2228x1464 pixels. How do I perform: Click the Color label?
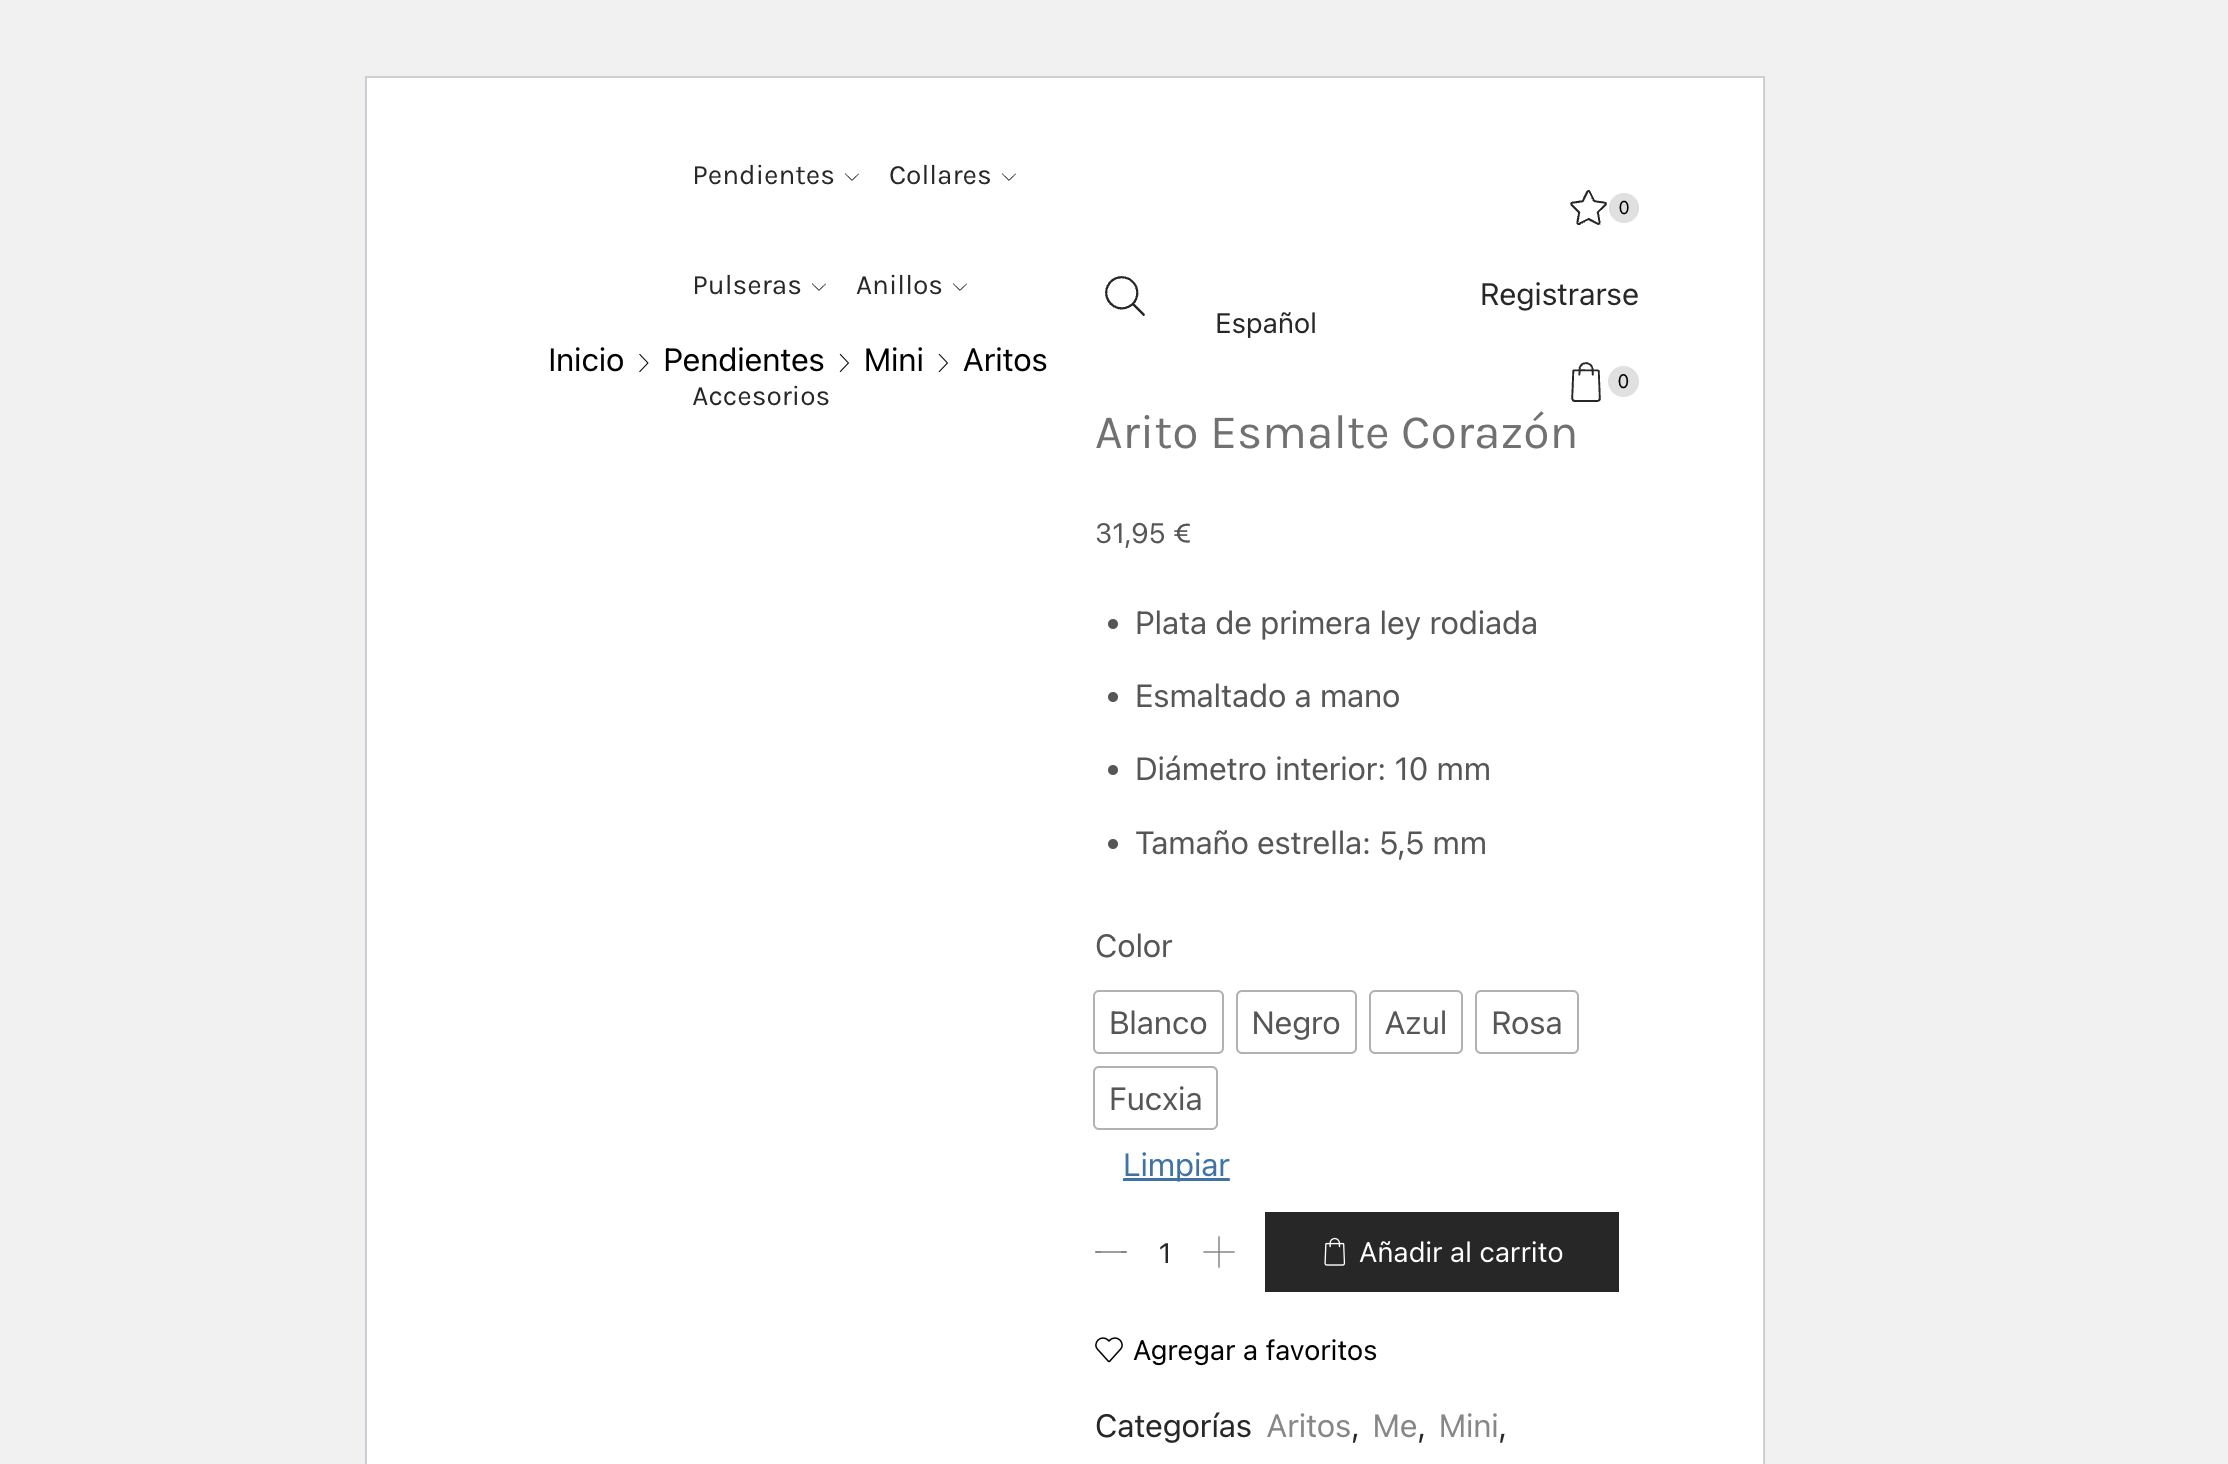(1133, 946)
